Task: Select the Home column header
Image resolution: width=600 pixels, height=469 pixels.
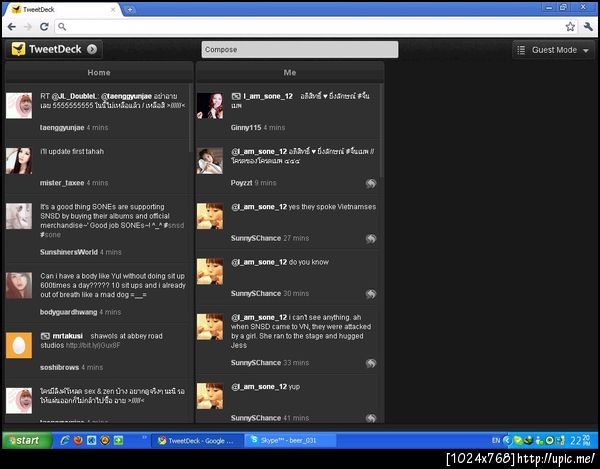Action: [99, 72]
